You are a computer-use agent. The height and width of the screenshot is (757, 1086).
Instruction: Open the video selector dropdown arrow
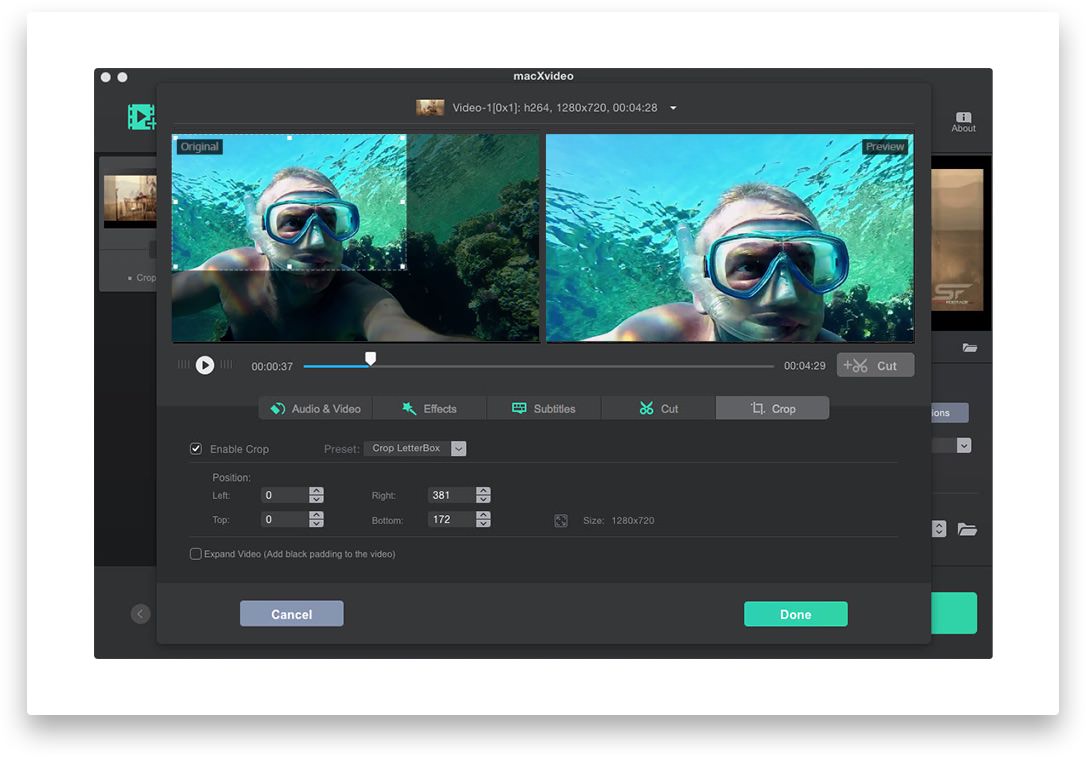(673, 108)
